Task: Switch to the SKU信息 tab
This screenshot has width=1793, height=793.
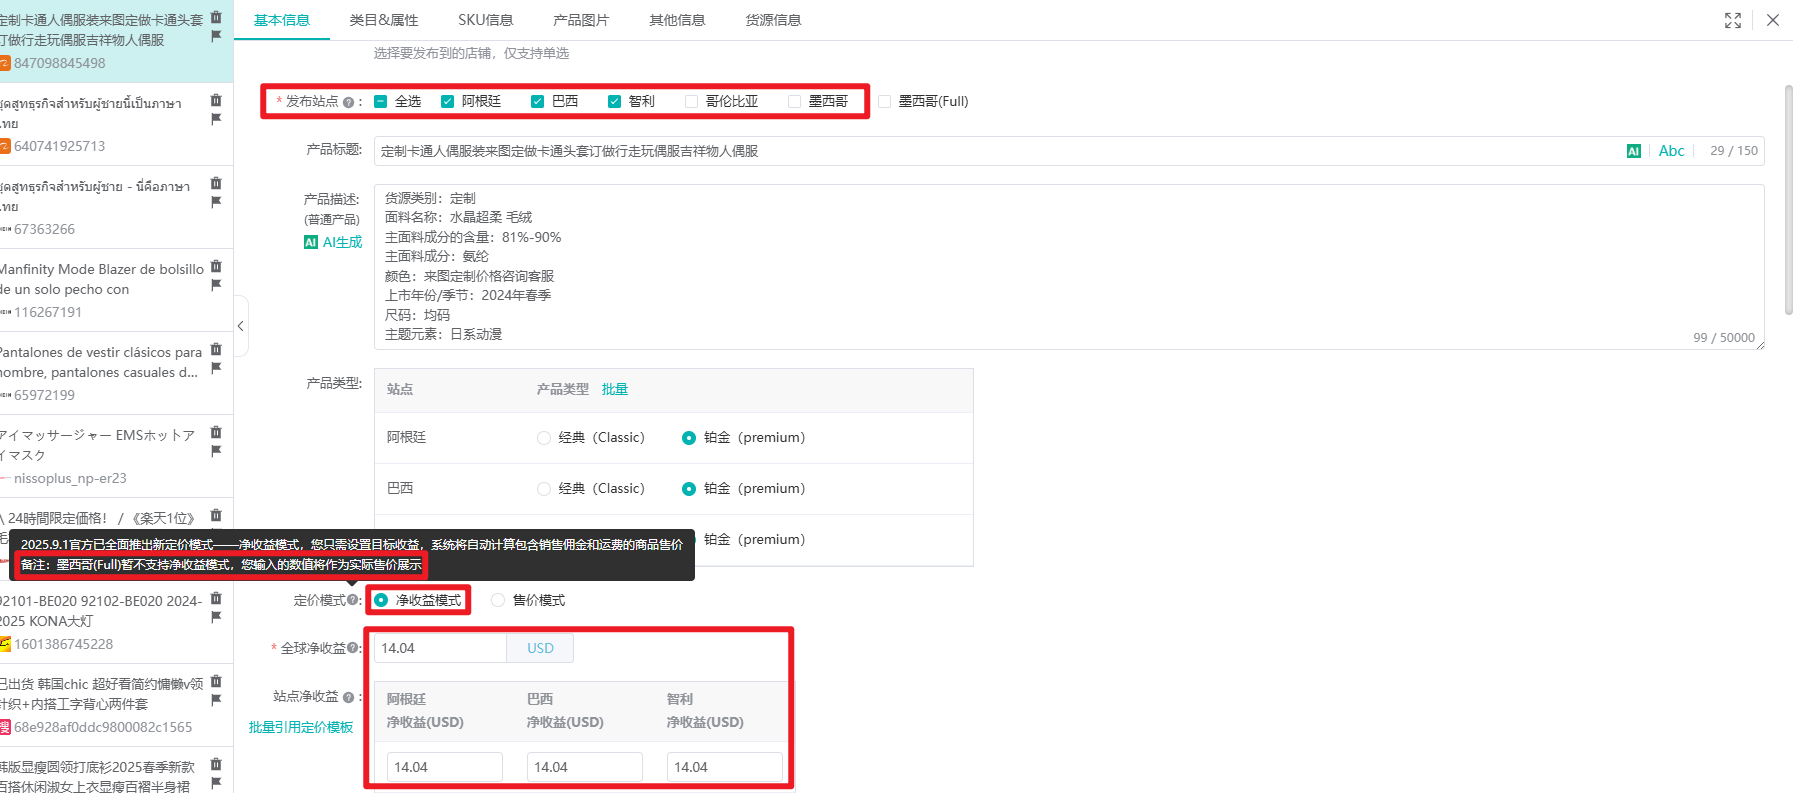Action: tap(486, 20)
